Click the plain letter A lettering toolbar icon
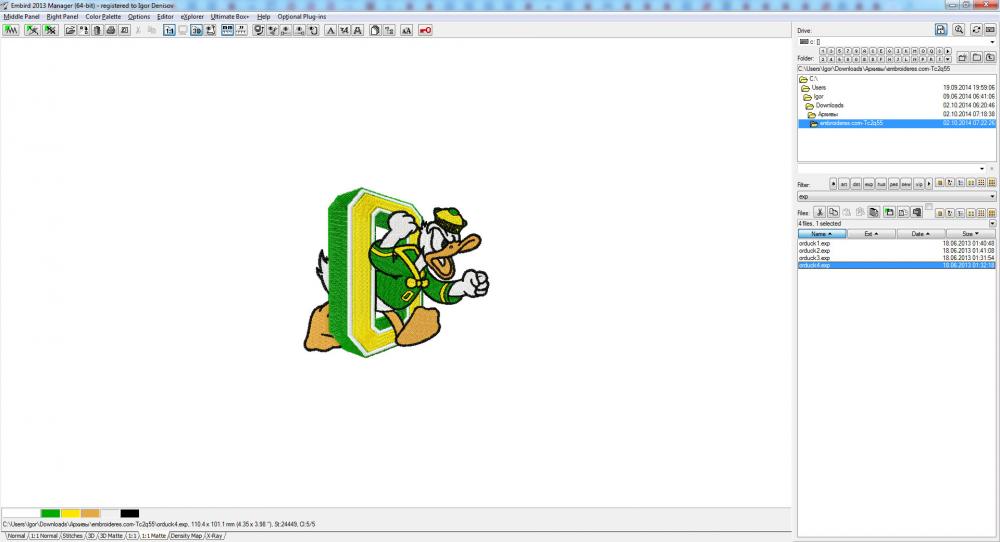1000x542 pixels. pyautogui.click(x=330, y=30)
